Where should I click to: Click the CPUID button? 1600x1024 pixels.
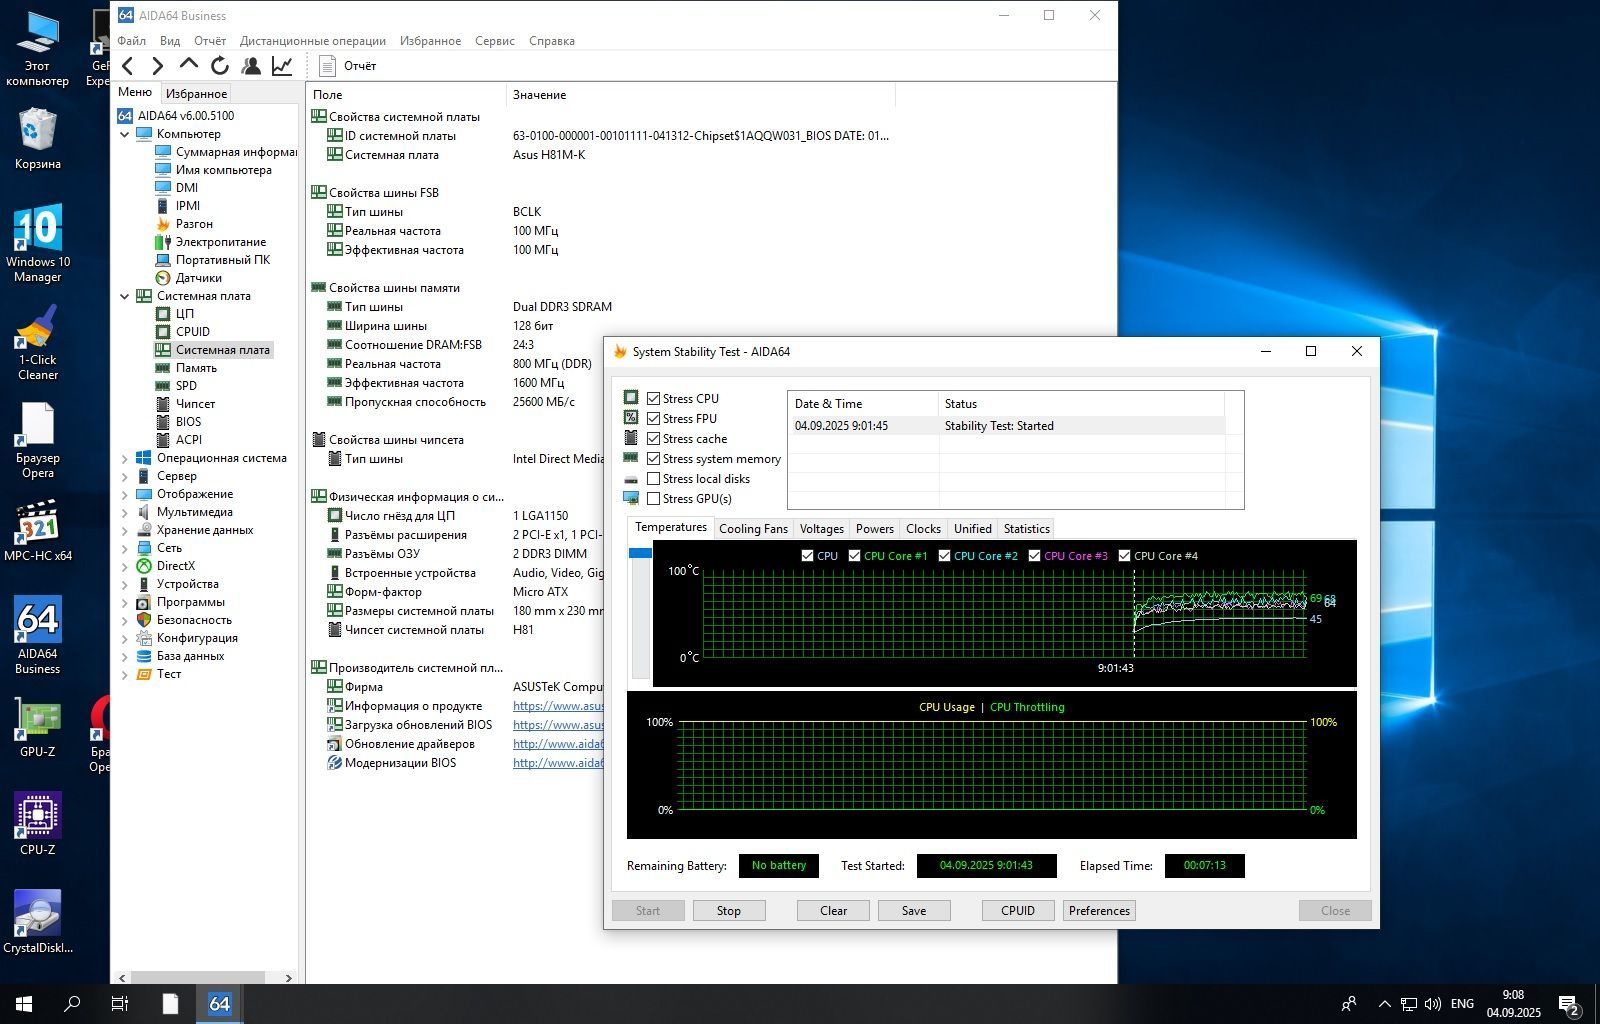pyautogui.click(x=1018, y=911)
